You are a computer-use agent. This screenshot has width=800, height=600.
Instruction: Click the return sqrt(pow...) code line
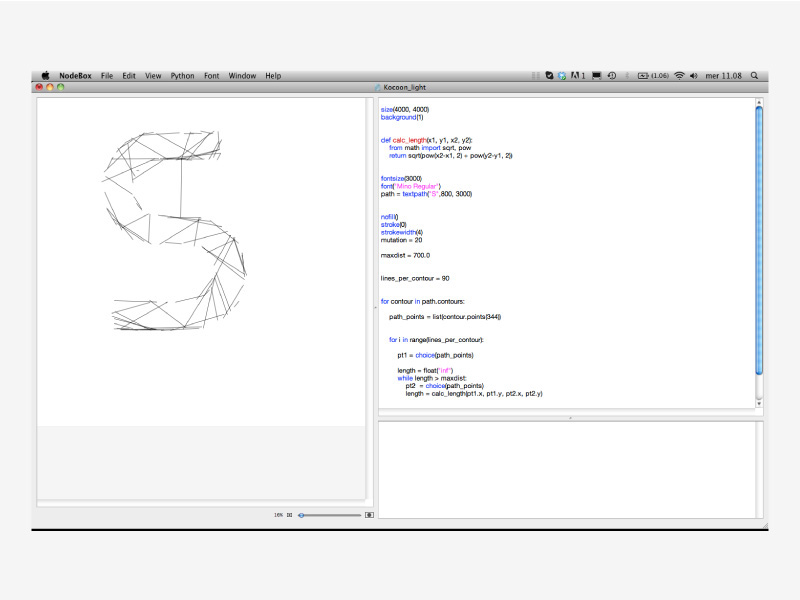coord(451,156)
